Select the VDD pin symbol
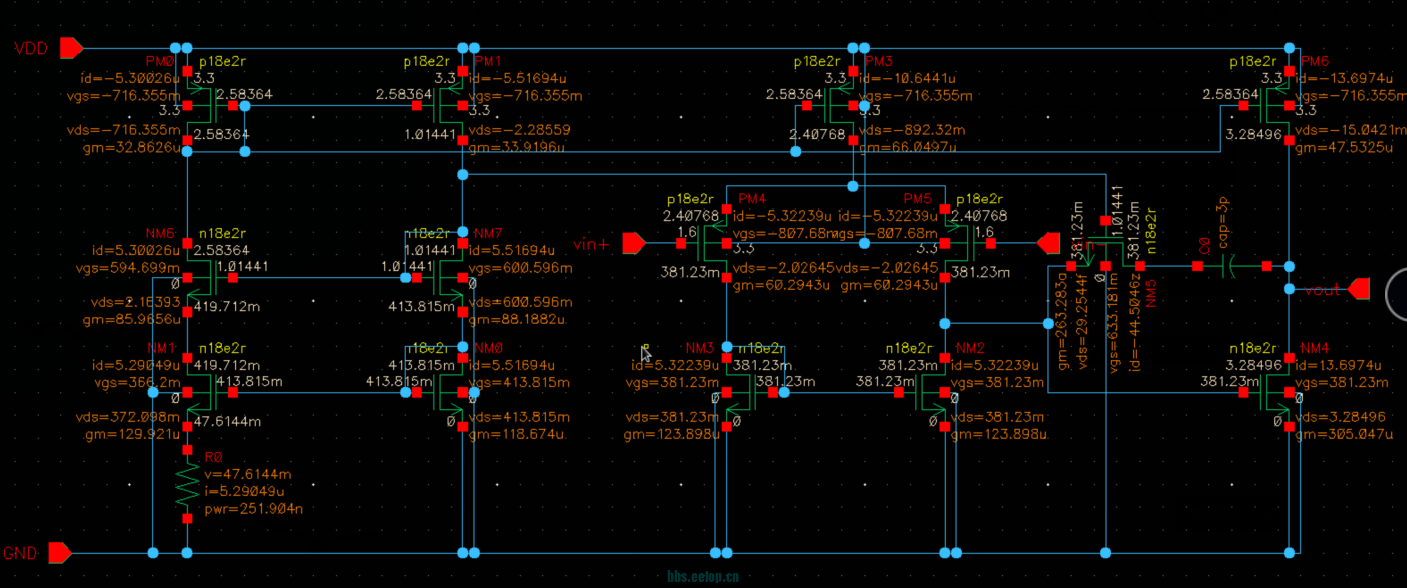The width and height of the screenshot is (1407, 588). tap(72, 47)
